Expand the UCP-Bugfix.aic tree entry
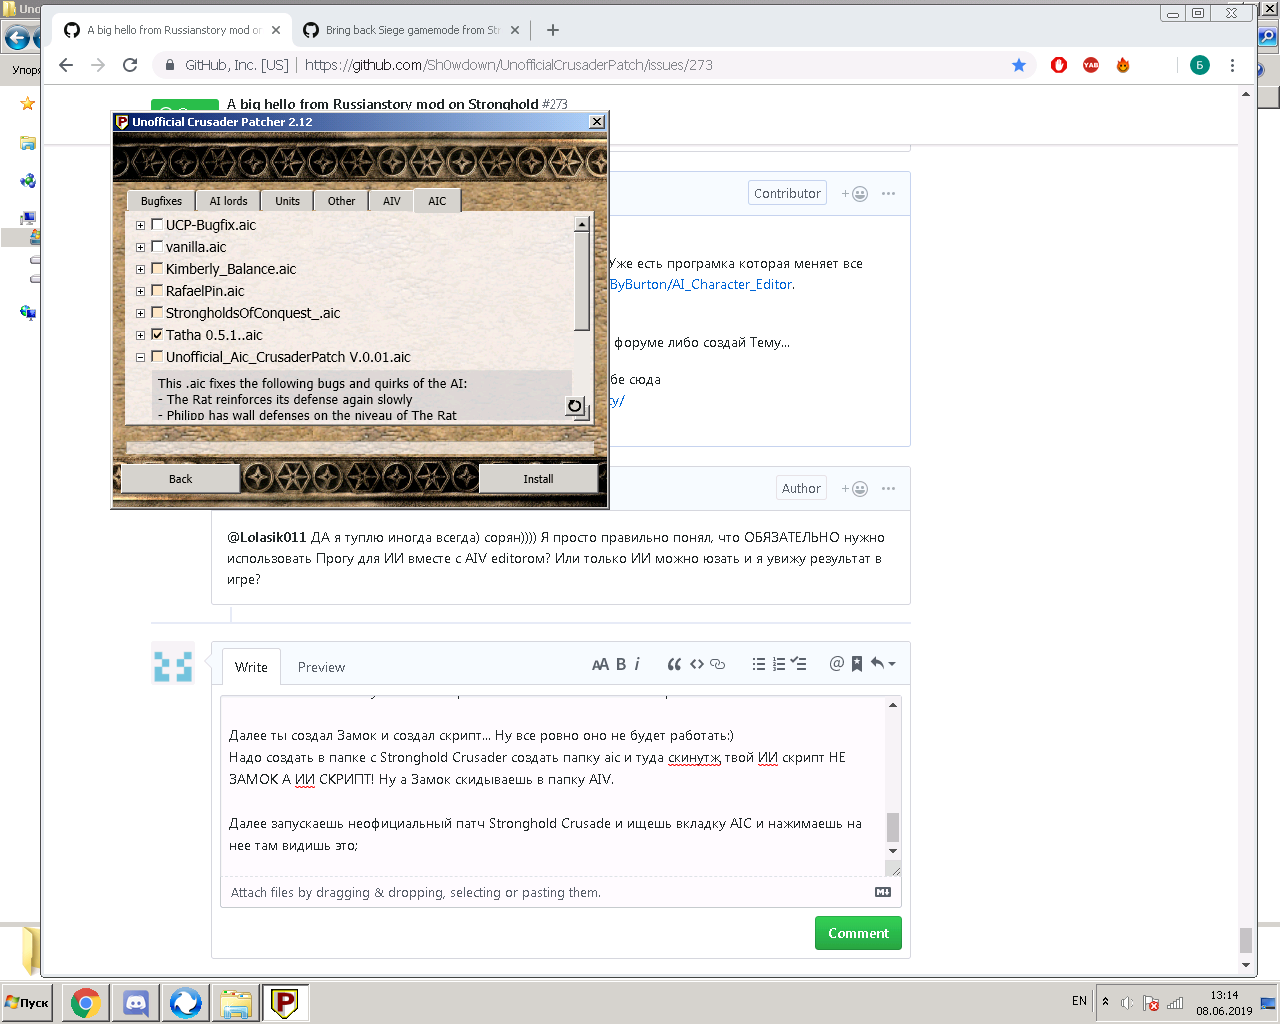 pyautogui.click(x=140, y=225)
